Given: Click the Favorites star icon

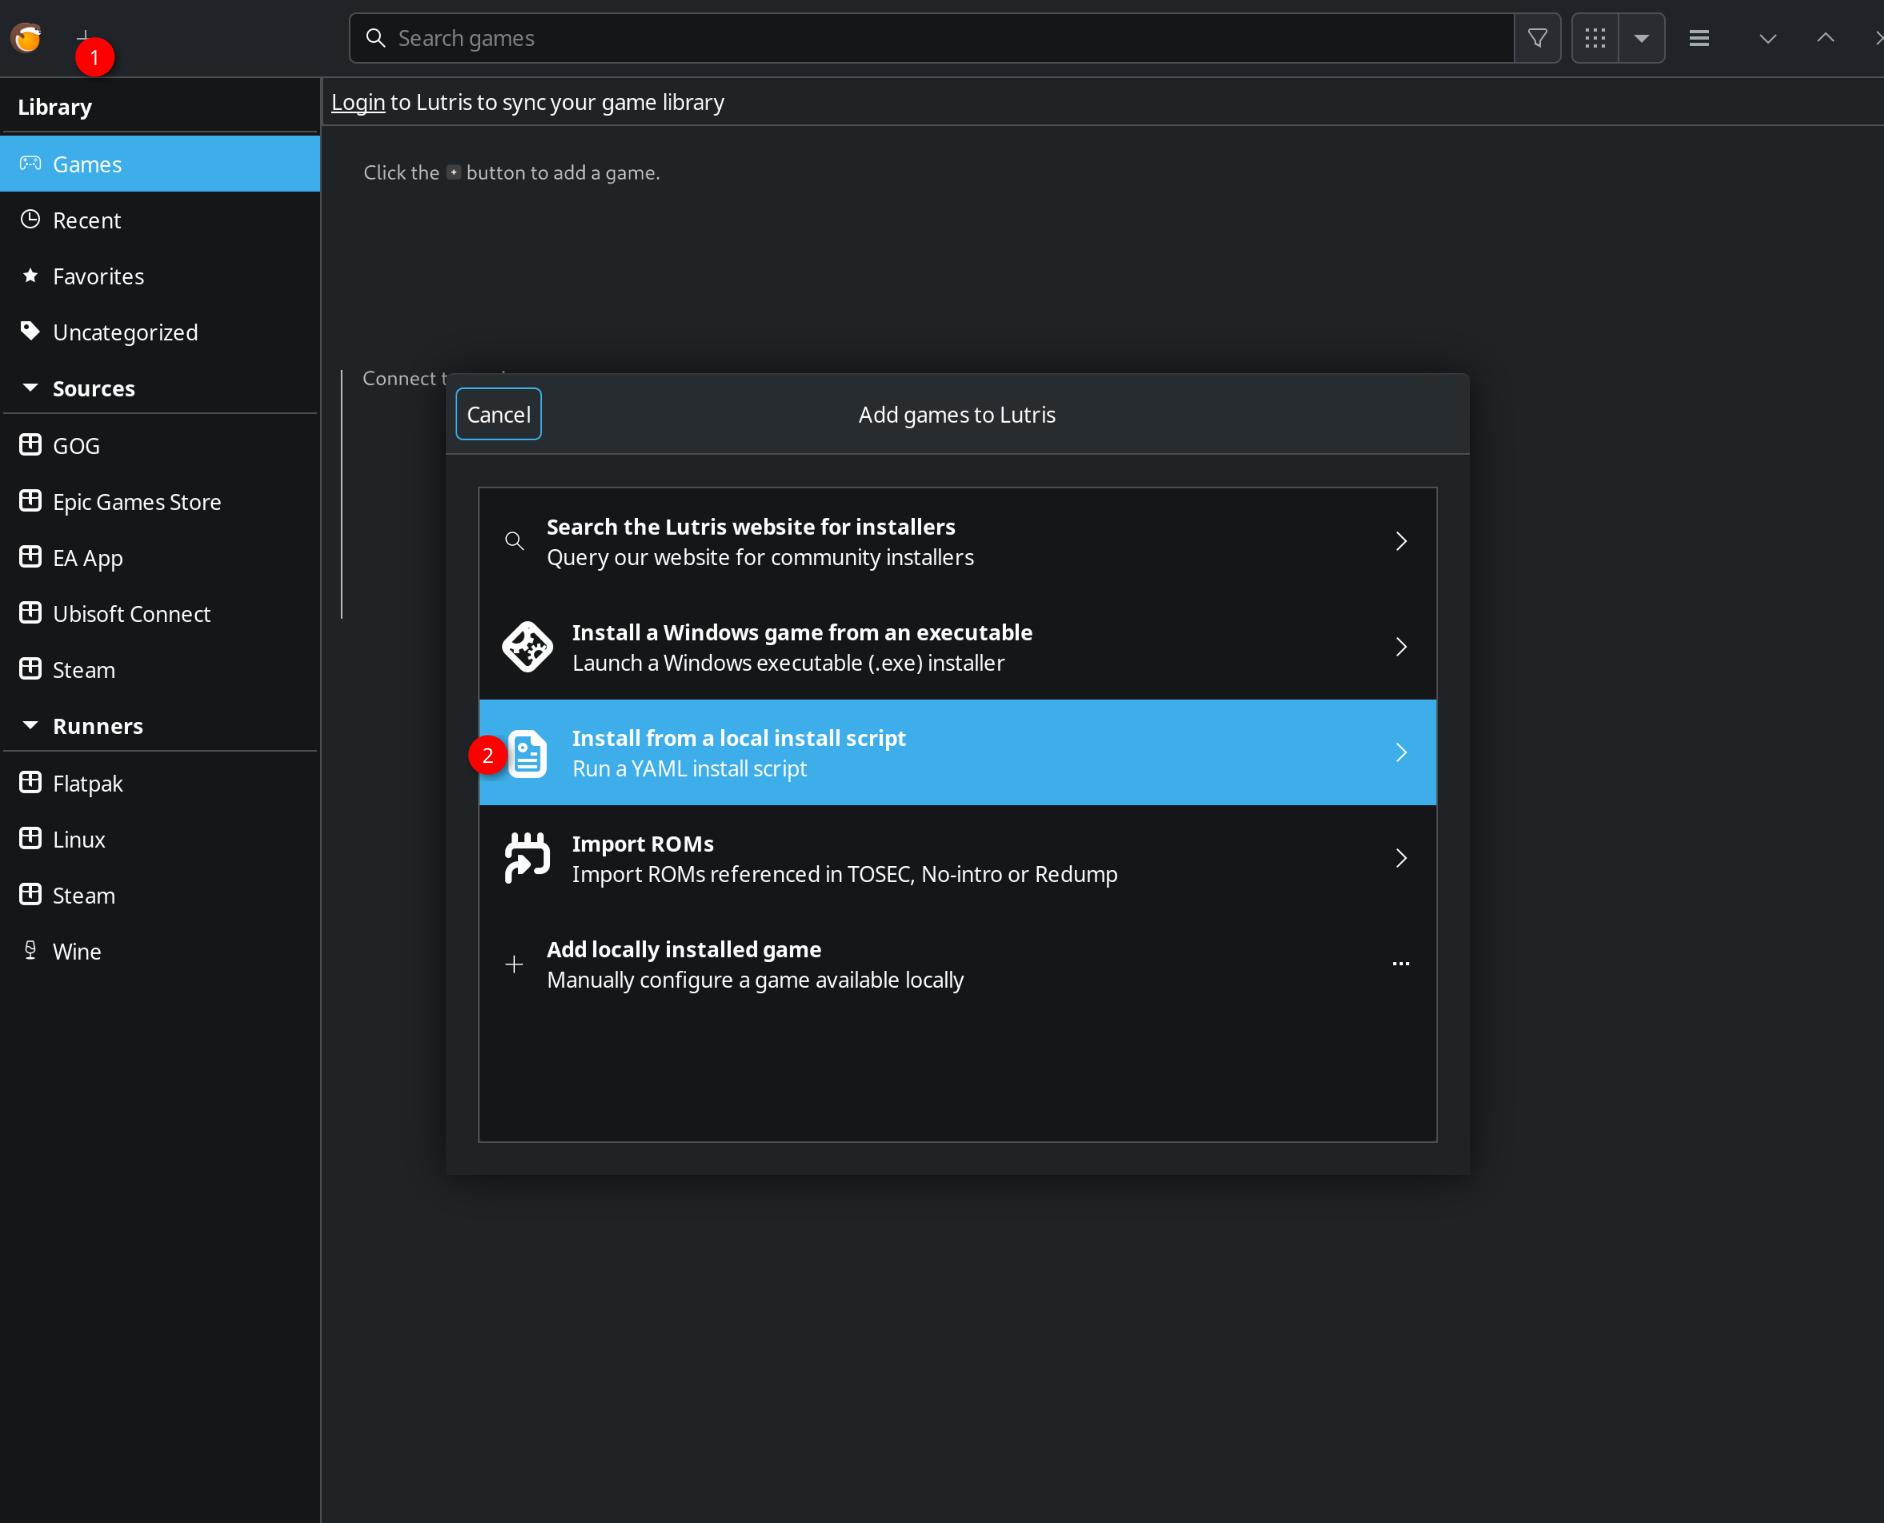Looking at the screenshot, I should 30,275.
